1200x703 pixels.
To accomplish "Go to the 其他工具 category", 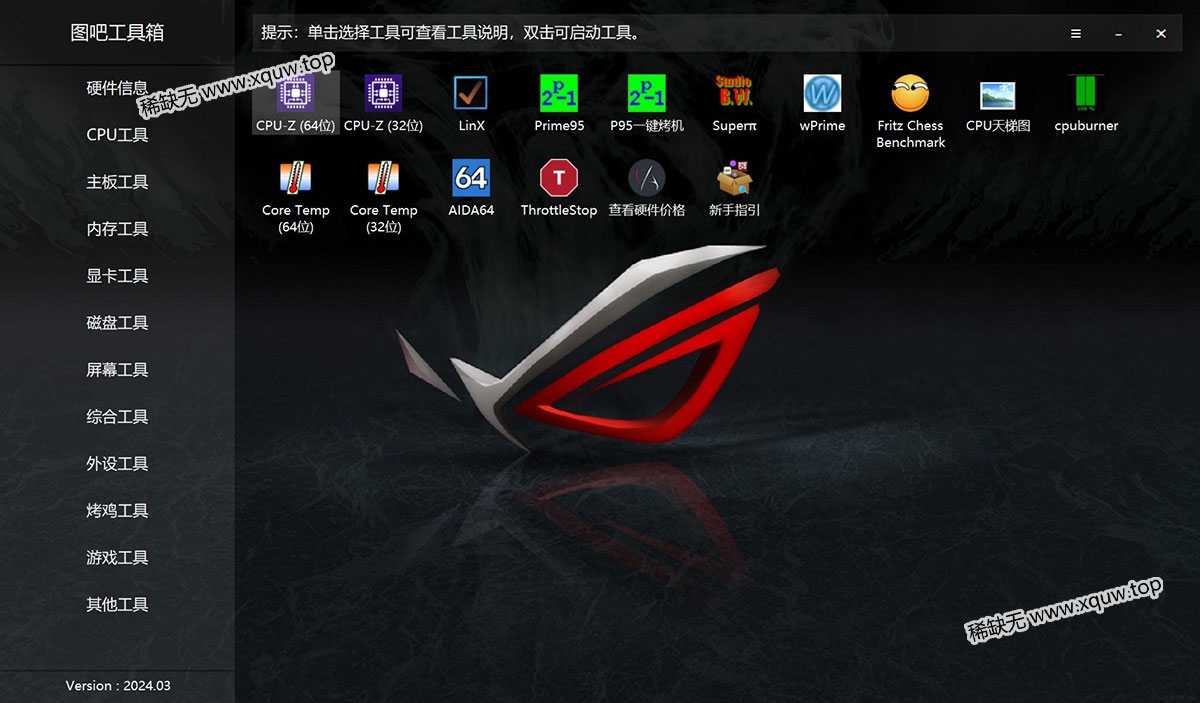I will (117, 605).
